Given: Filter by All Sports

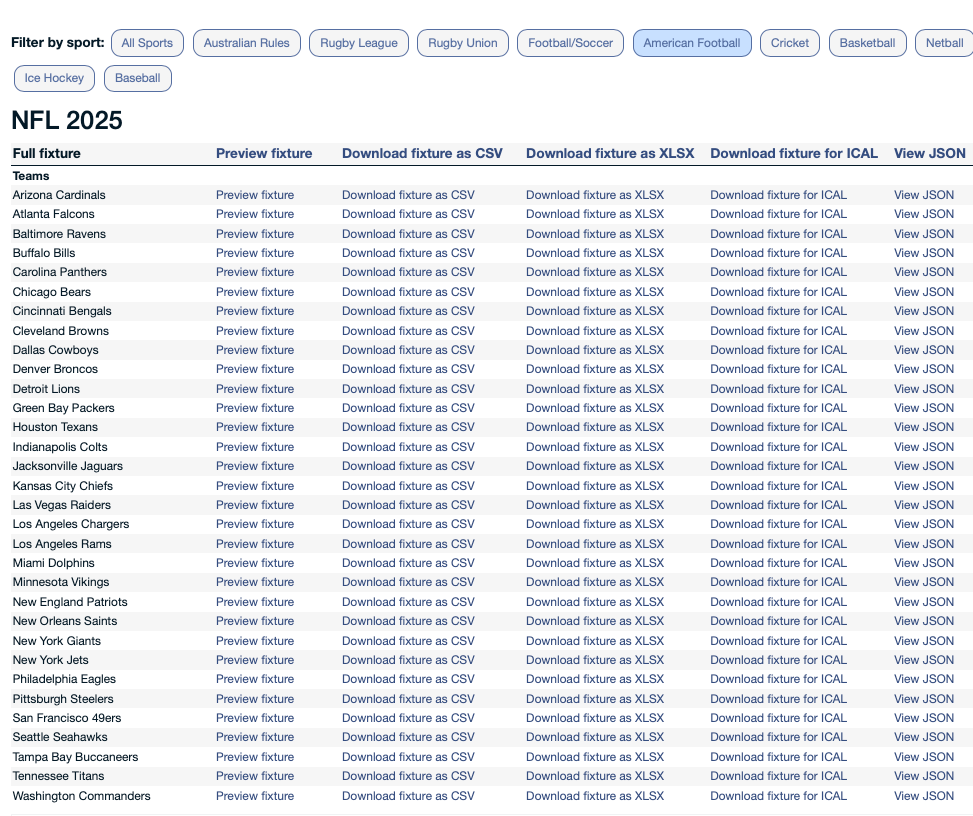Looking at the screenshot, I should (x=147, y=43).
